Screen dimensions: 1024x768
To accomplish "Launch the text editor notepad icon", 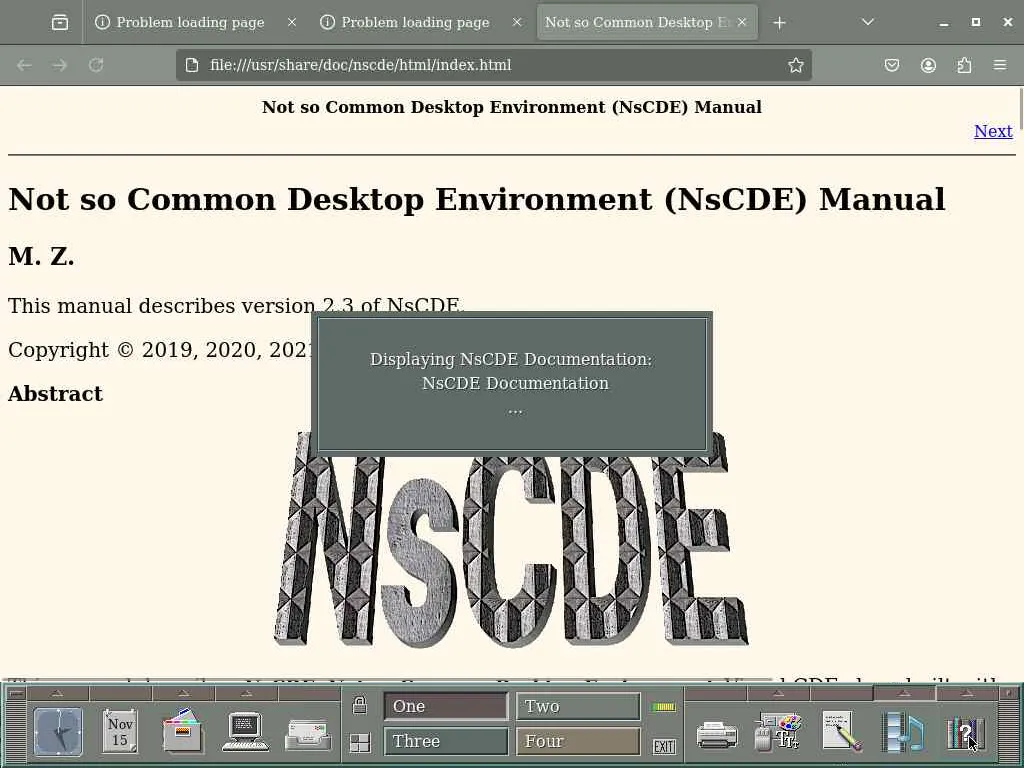I will coord(841,731).
